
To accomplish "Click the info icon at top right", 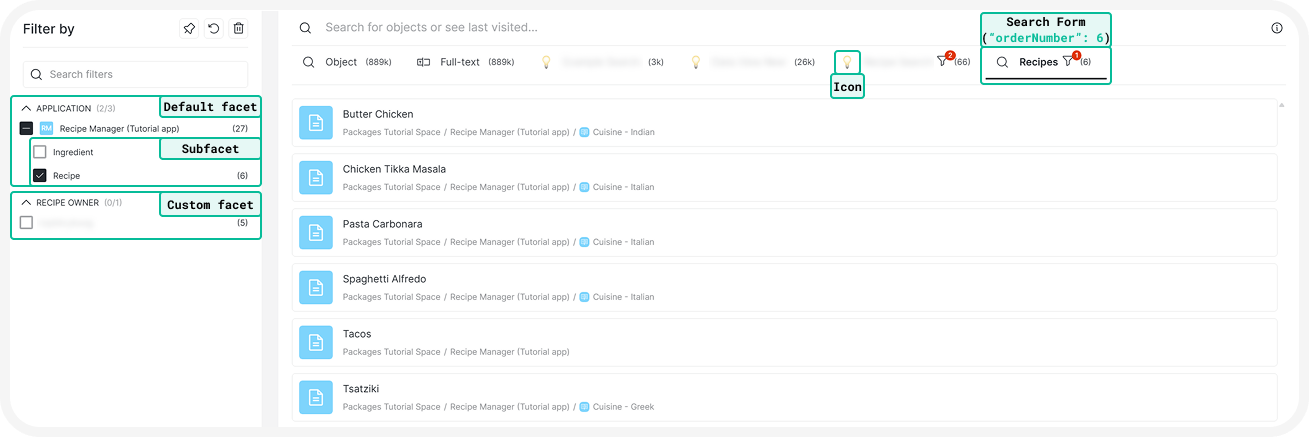I will (1277, 28).
